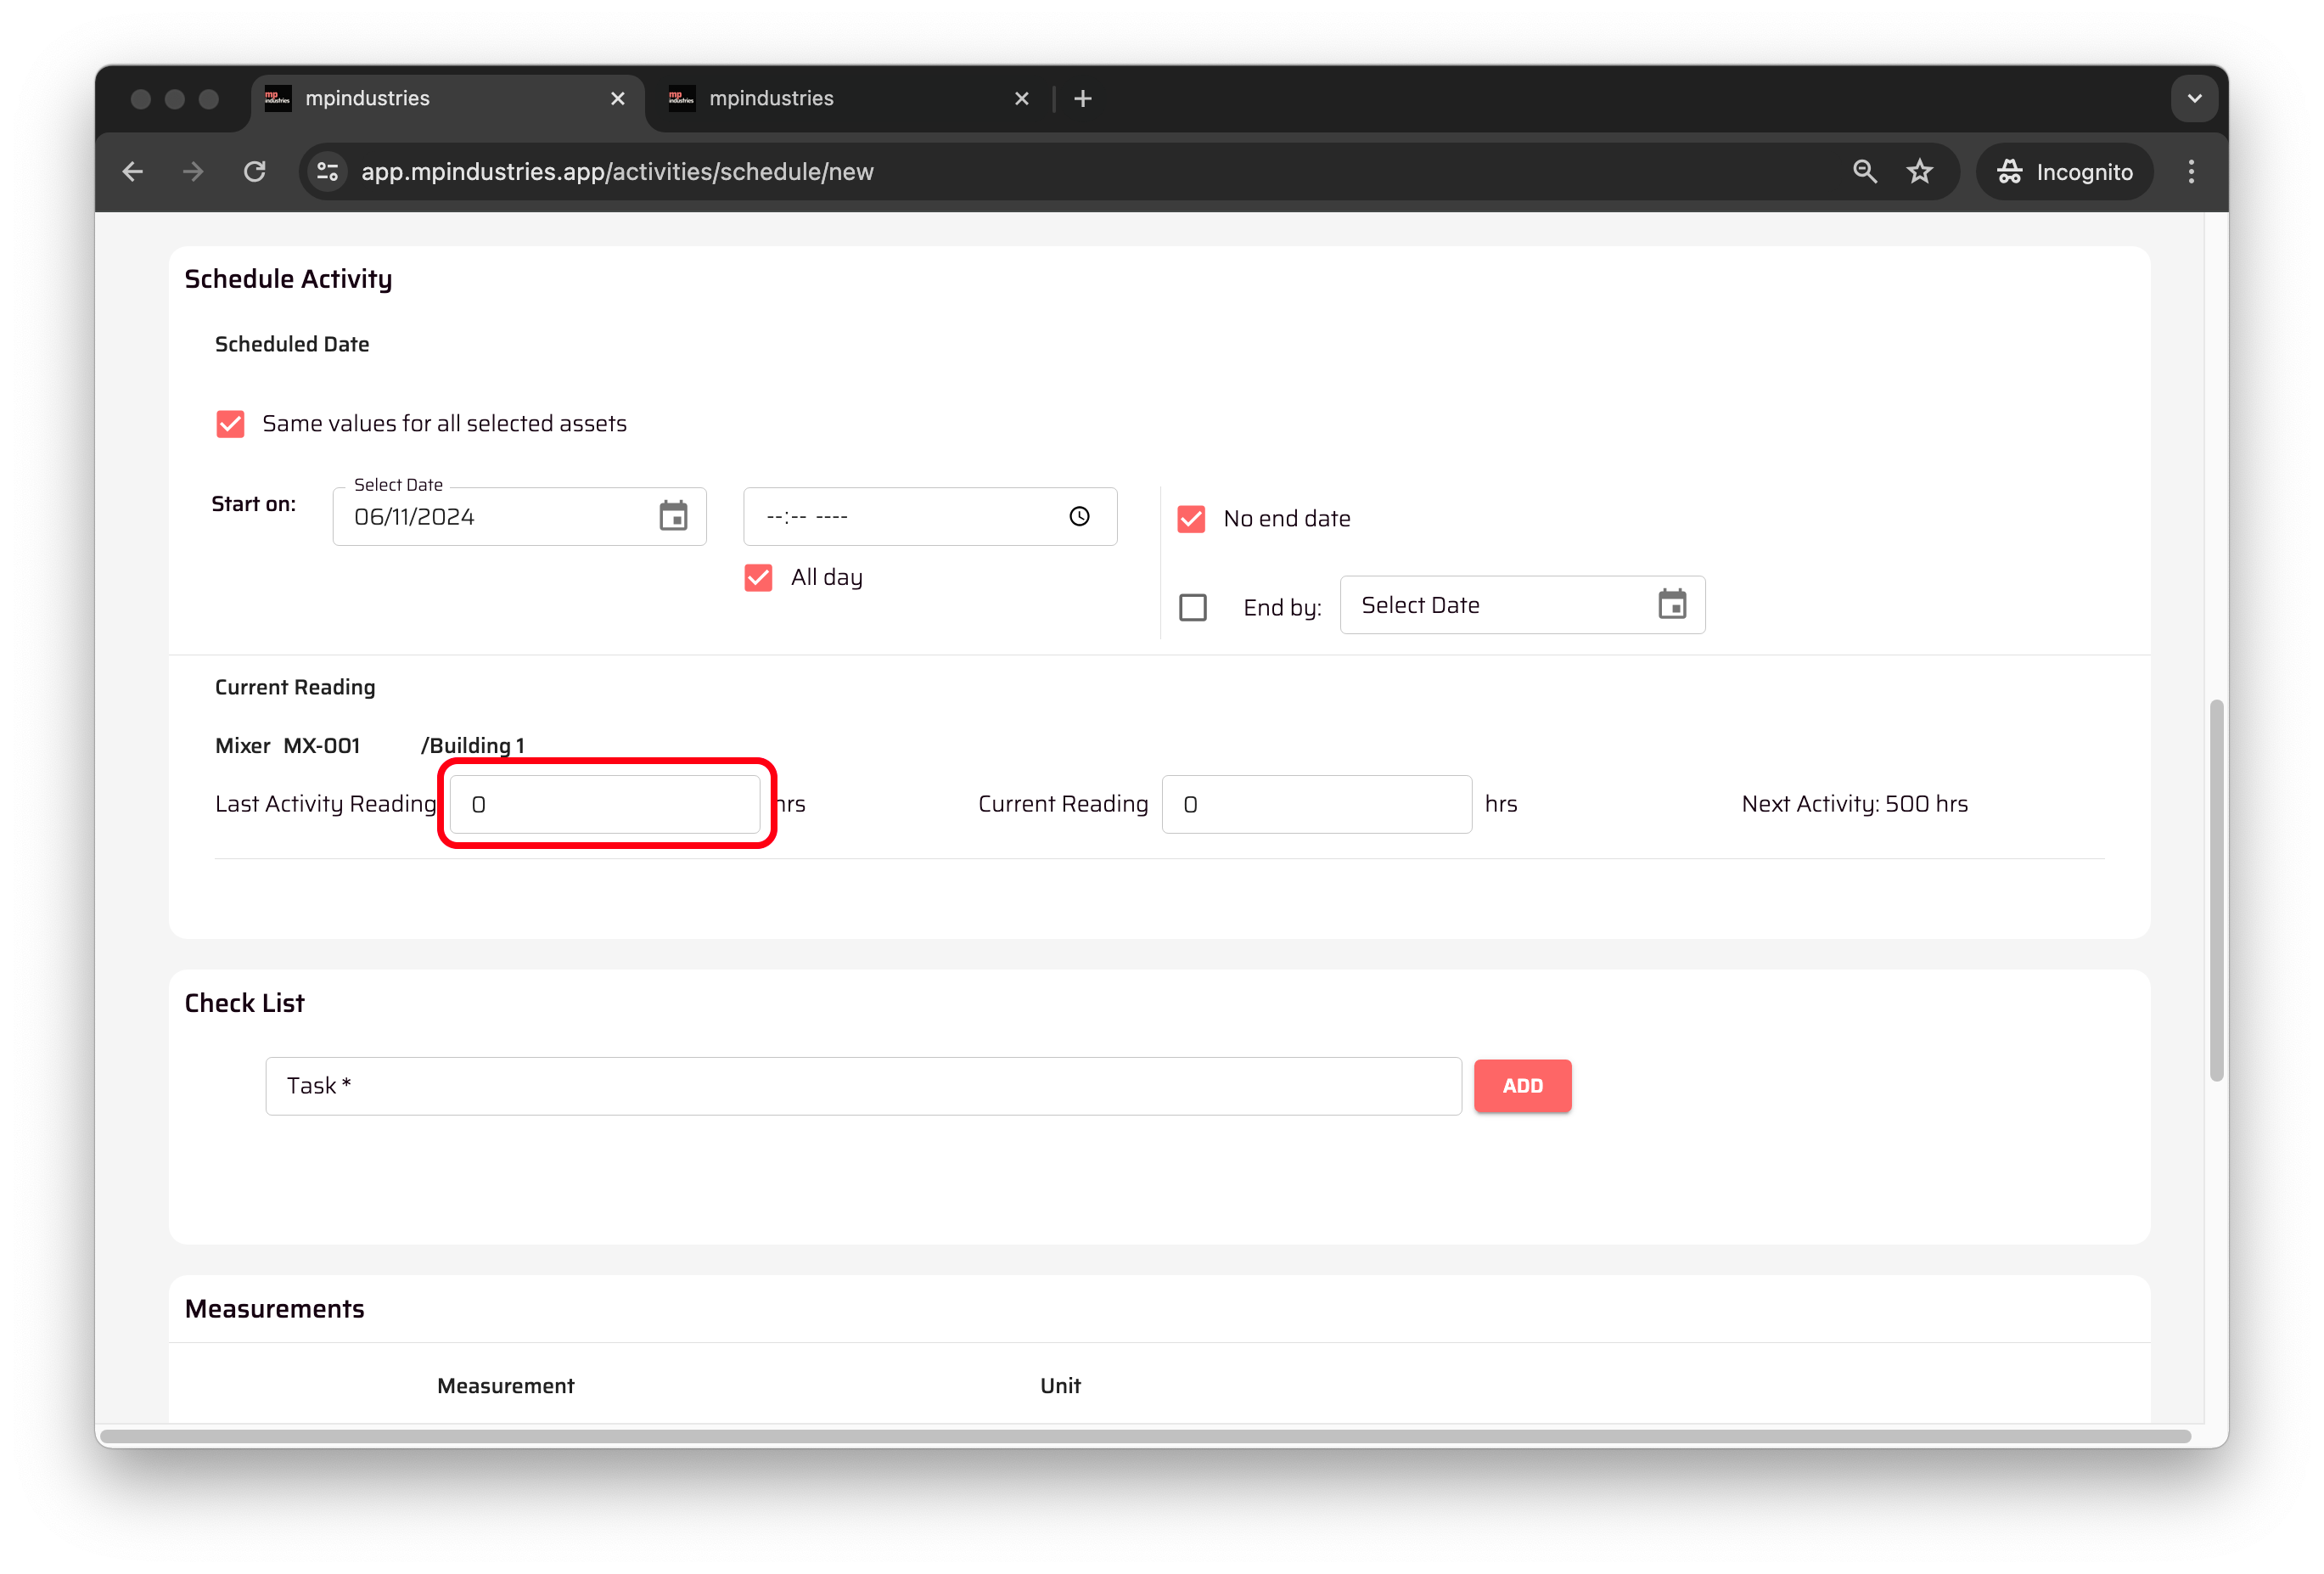Click the Incognito profile button

2064,172
